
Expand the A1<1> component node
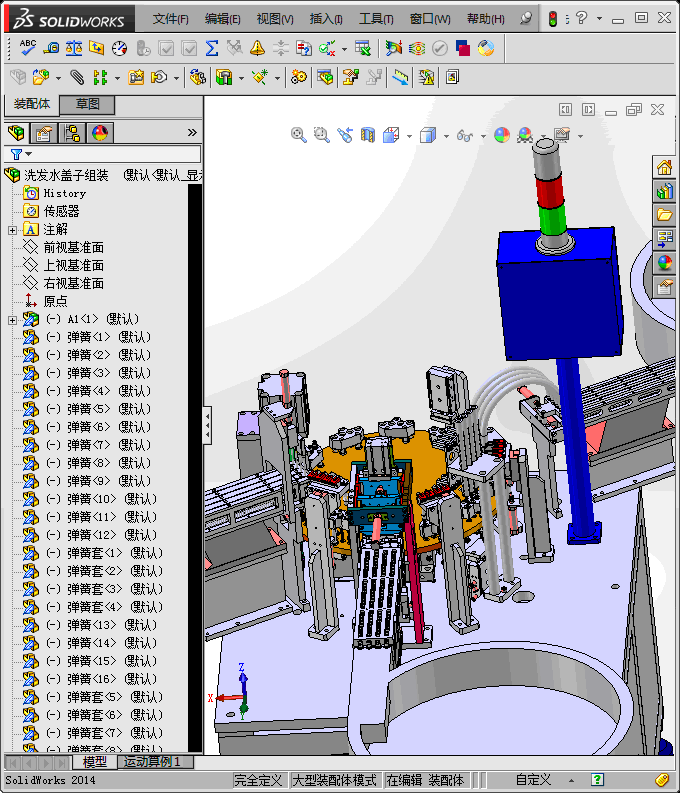click(x=13, y=320)
